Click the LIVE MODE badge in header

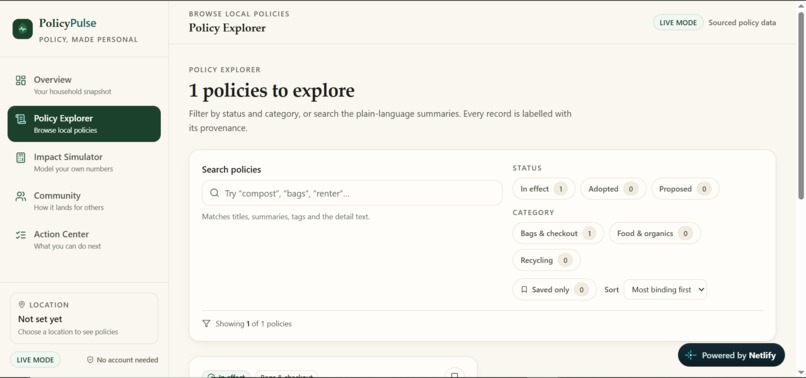pos(678,23)
